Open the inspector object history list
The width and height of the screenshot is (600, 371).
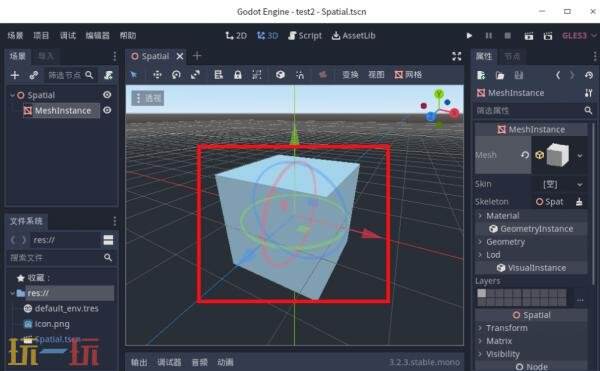(589, 75)
